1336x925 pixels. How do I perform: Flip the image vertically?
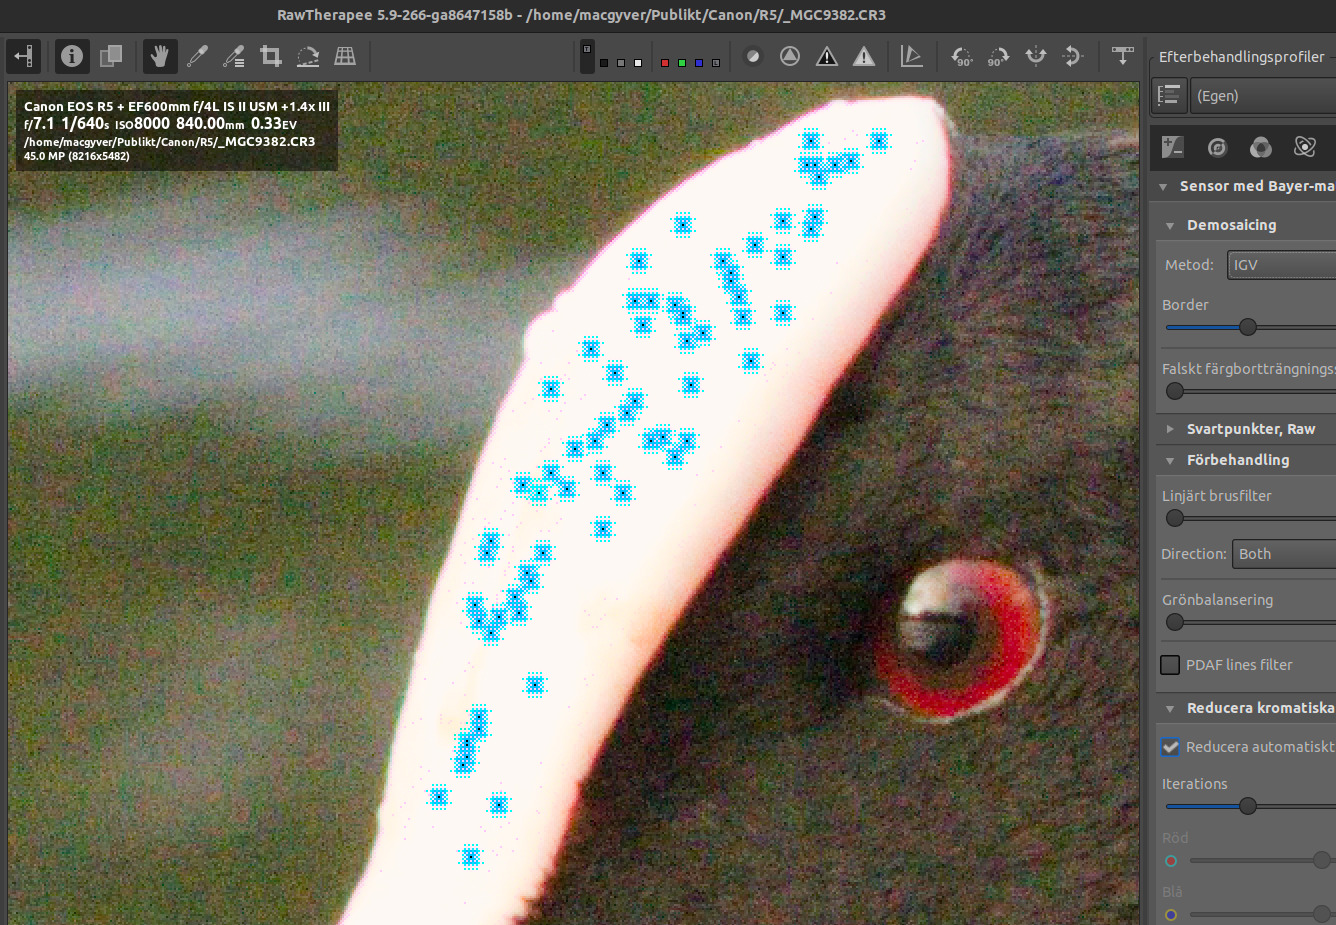1072,56
